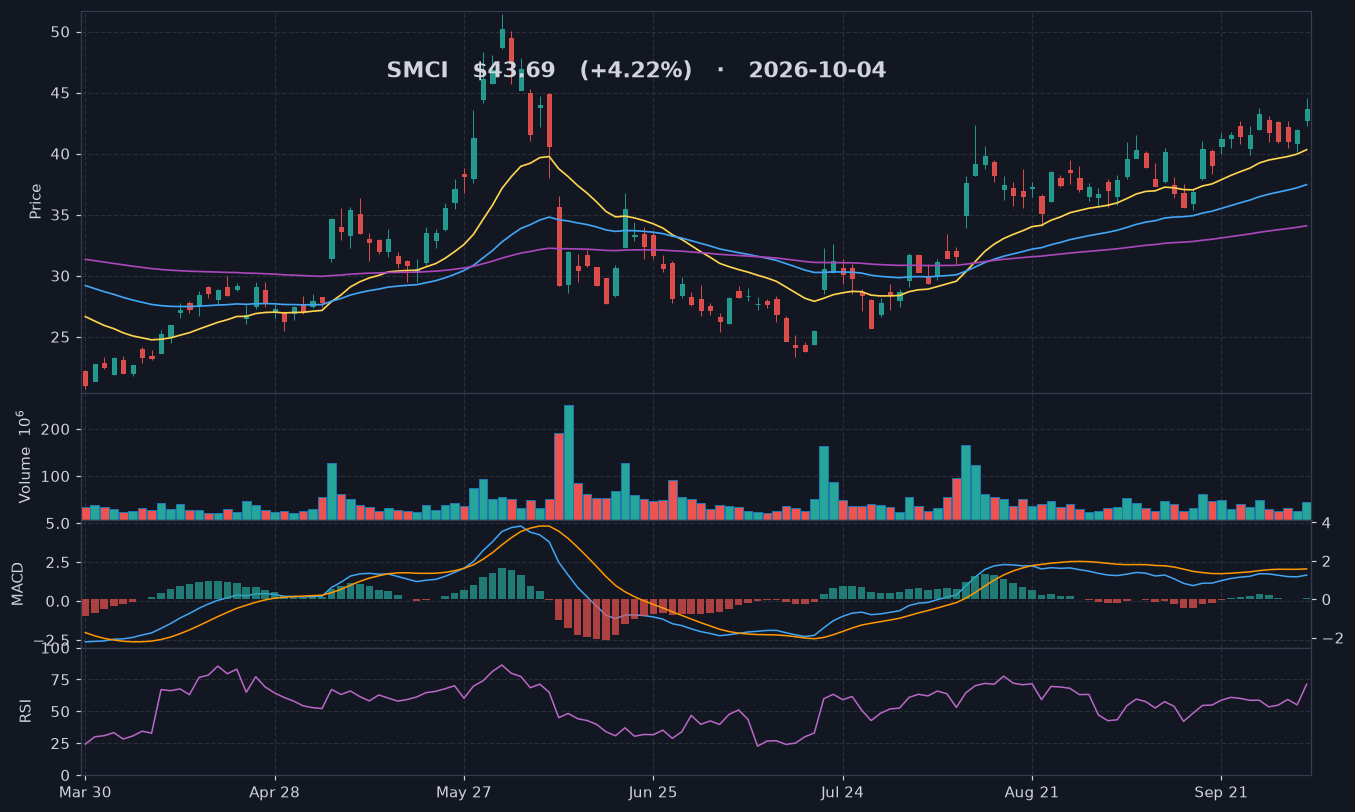Select the Sep 21 date tick label
Image resolution: width=1355 pixels, height=812 pixels.
click(x=1220, y=793)
